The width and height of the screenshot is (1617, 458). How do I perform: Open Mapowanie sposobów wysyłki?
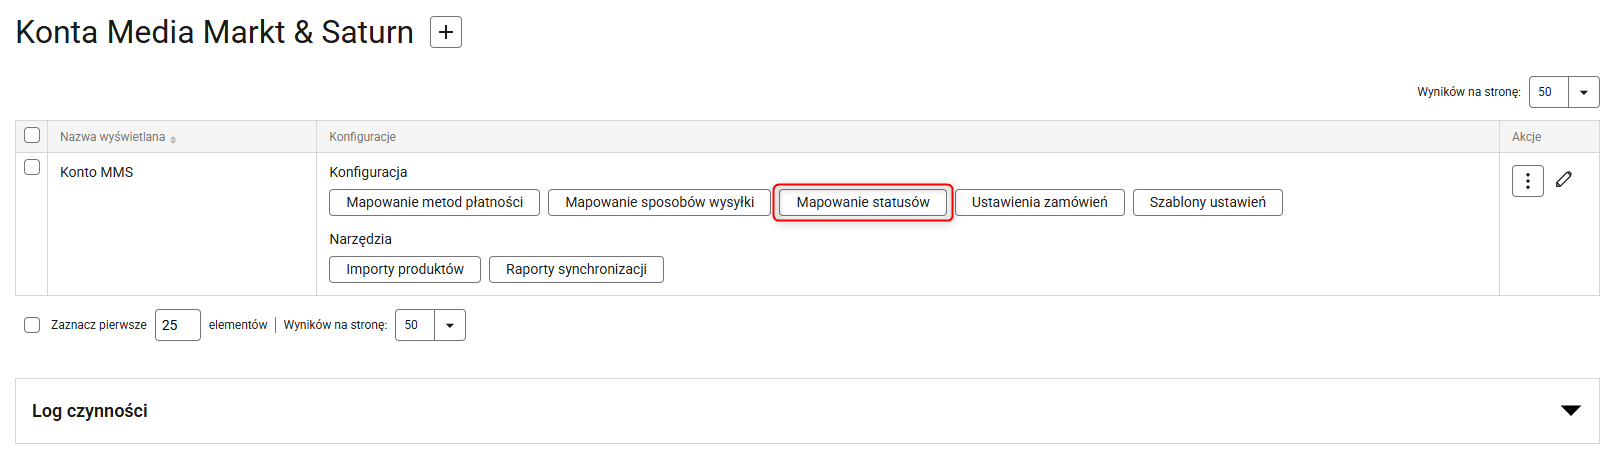(659, 202)
